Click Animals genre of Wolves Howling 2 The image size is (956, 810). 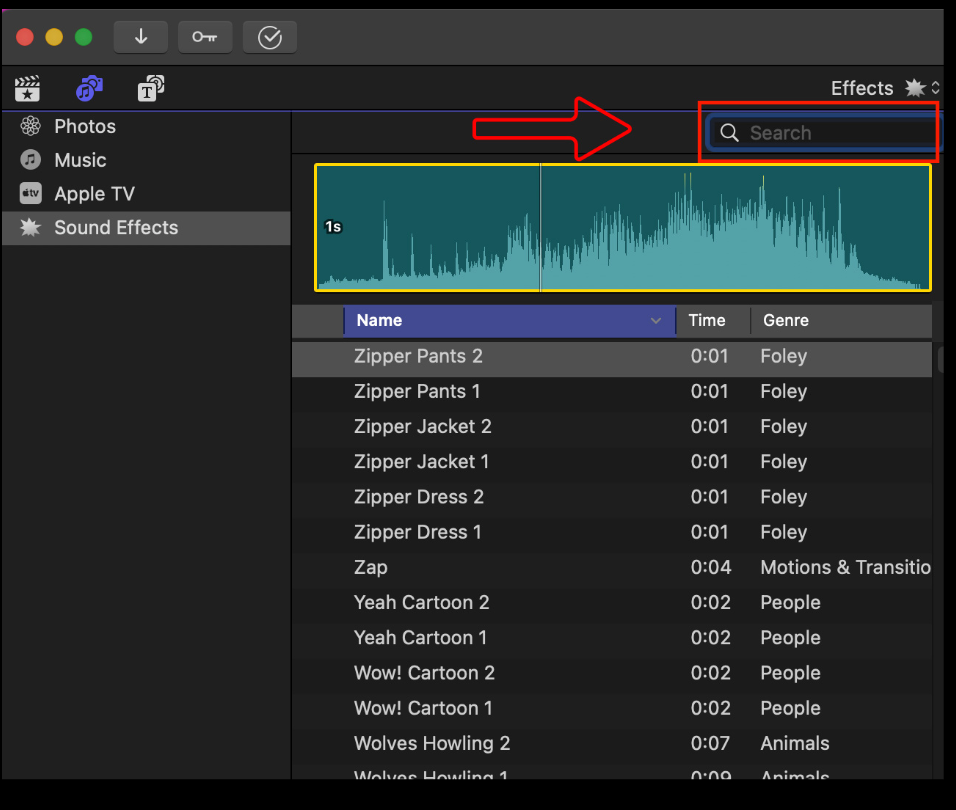pos(794,744)
